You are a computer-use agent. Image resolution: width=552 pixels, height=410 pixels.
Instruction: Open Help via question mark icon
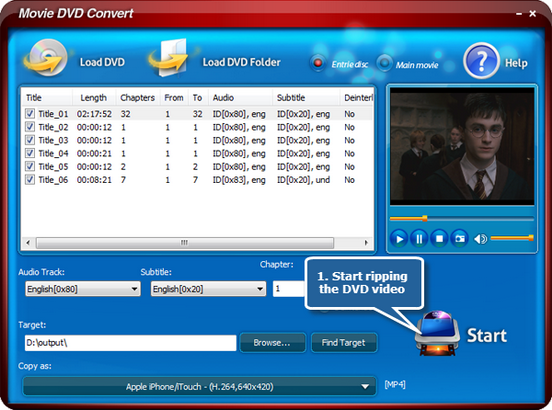click(481, 61)
